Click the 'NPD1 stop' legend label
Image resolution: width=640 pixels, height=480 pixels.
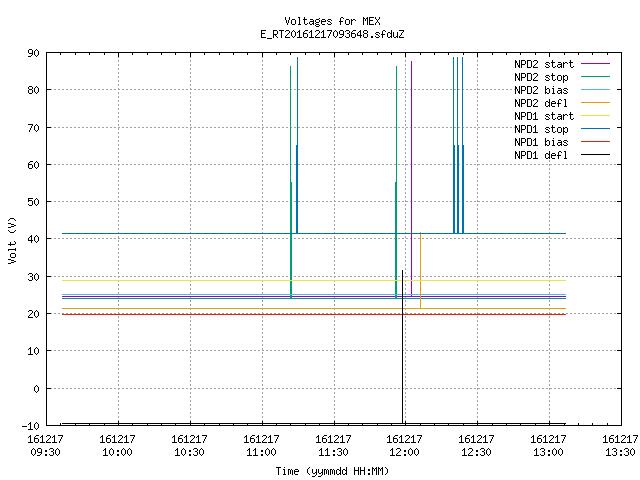(541, 129)
